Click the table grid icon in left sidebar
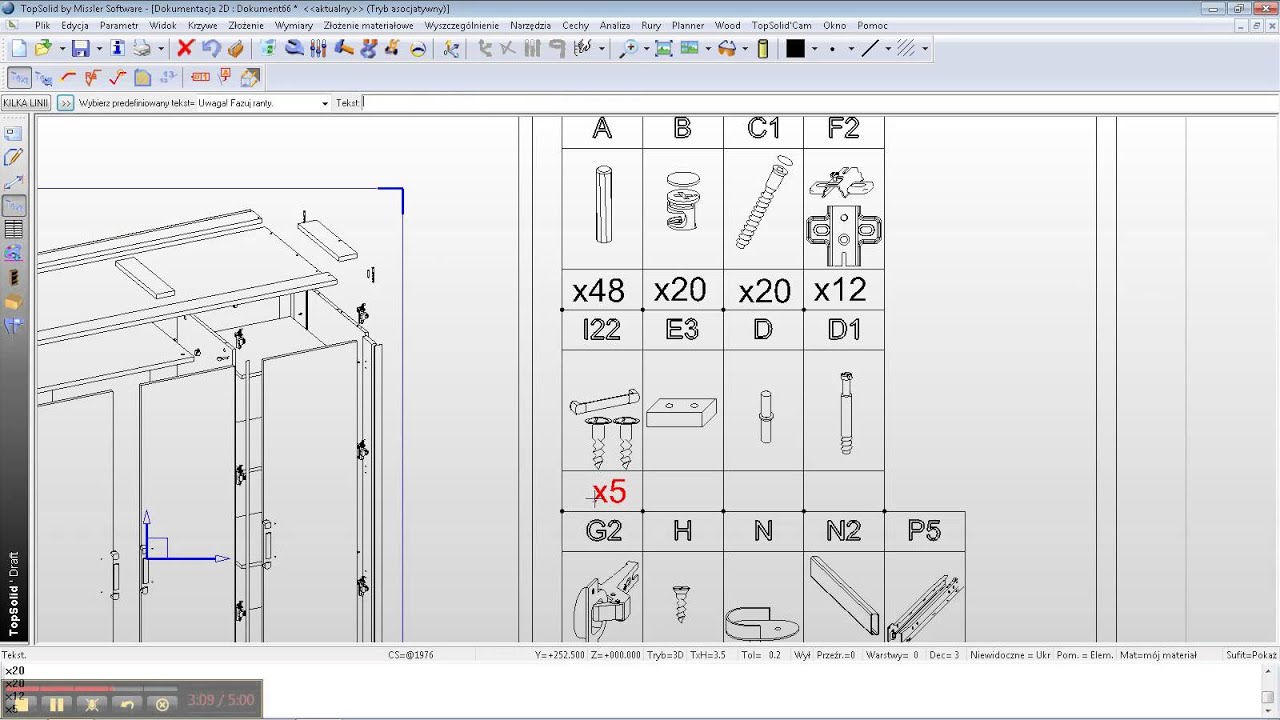Image resolution: width=1280 pixels, height=720 pixels. [x=13, y=230]
